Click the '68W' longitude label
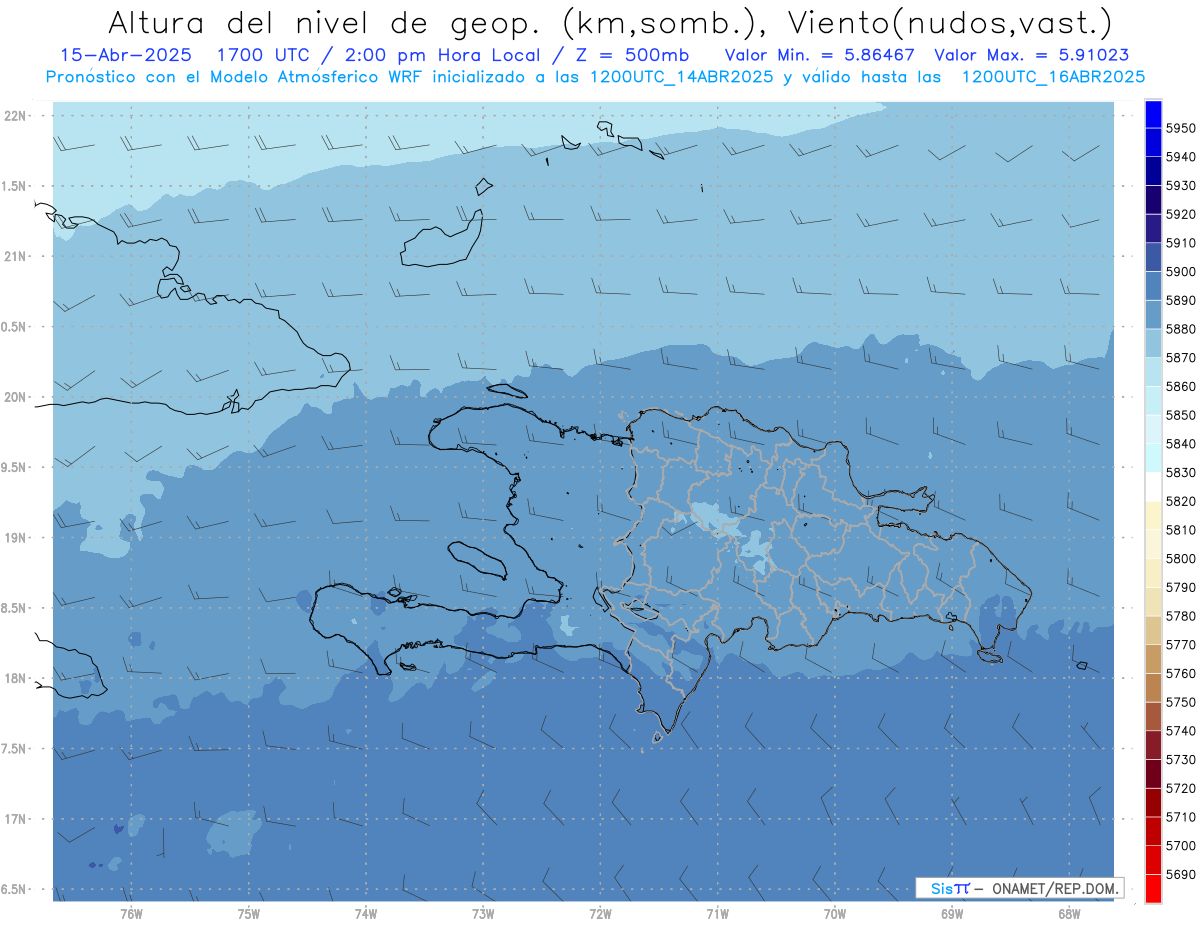The image size is (1200, 927). click(x=1069, y=913)
